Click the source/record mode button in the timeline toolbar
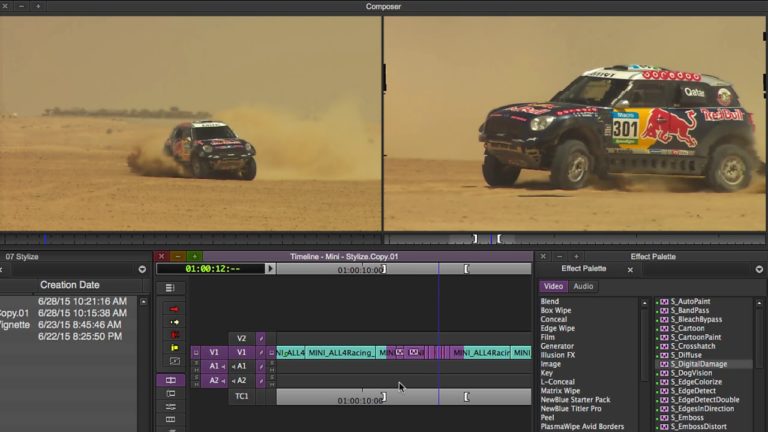This screenshot has width=768, height=432. click(170, 381)
